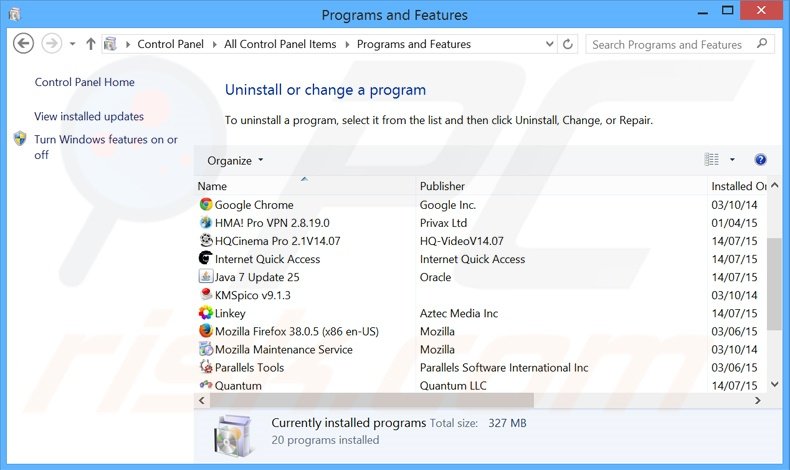
Task: Select Parallels Tools entry
Action: coord(249,368)
